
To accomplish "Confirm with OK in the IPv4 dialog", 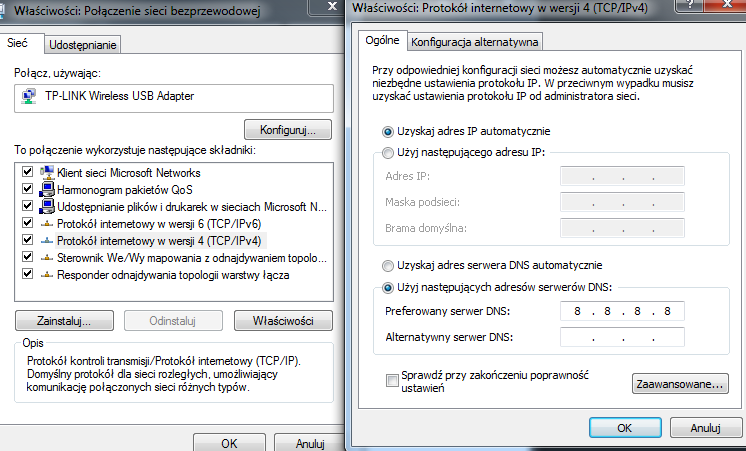I will coord(625,428).
